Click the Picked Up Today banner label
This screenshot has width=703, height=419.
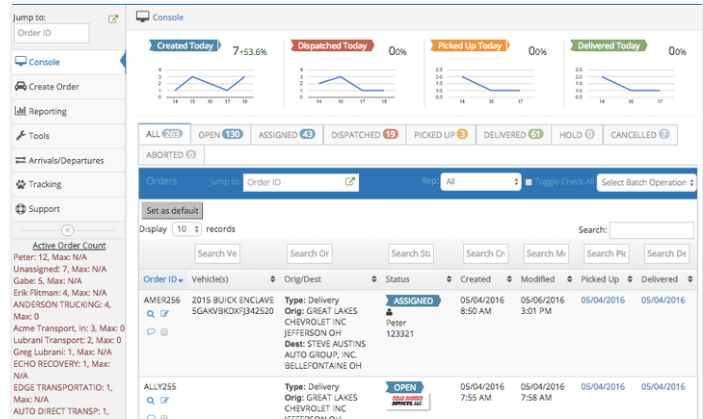(x=469, y=45)
